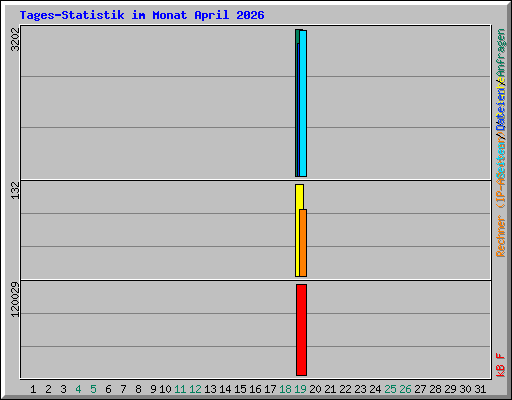Click day 16 on the x-axis
Viewport: 512px width, 400px height.
click(x=255, y=389)
